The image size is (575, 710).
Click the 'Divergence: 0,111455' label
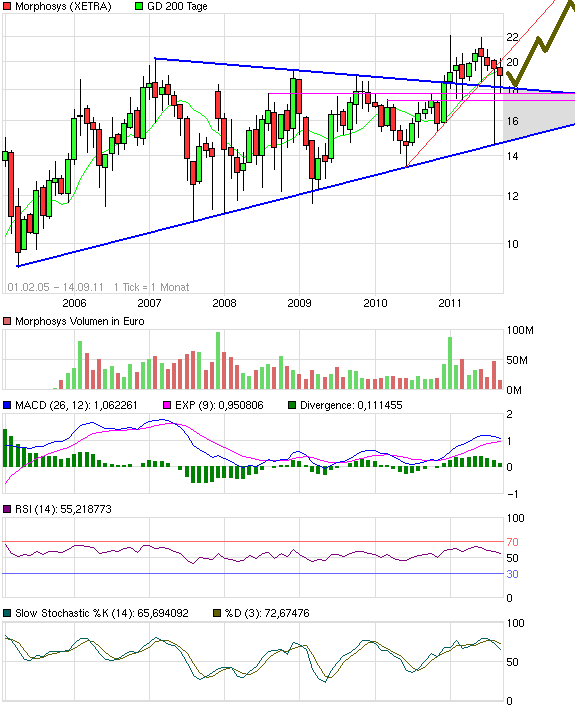tap(351, 405)
